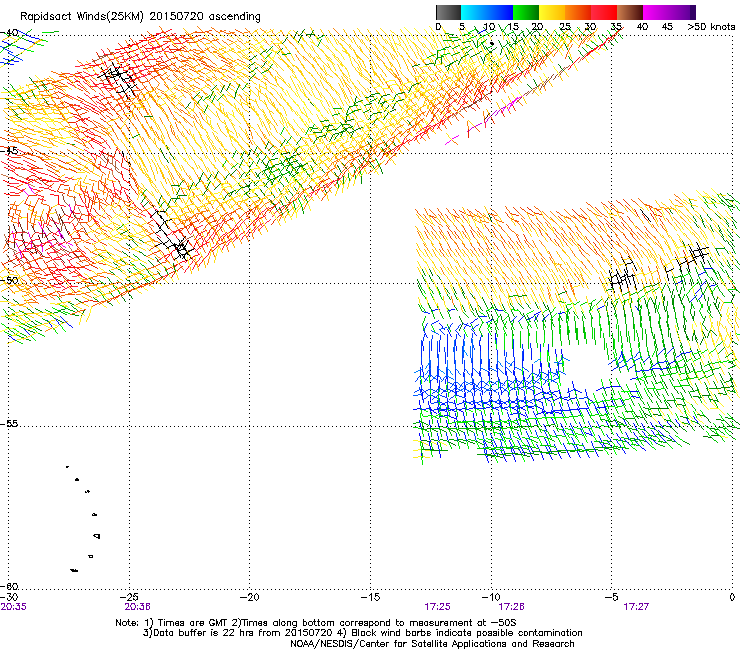740x650 pixels.
Task: Click the -20 longitude axis label
Action: point(250,597)
